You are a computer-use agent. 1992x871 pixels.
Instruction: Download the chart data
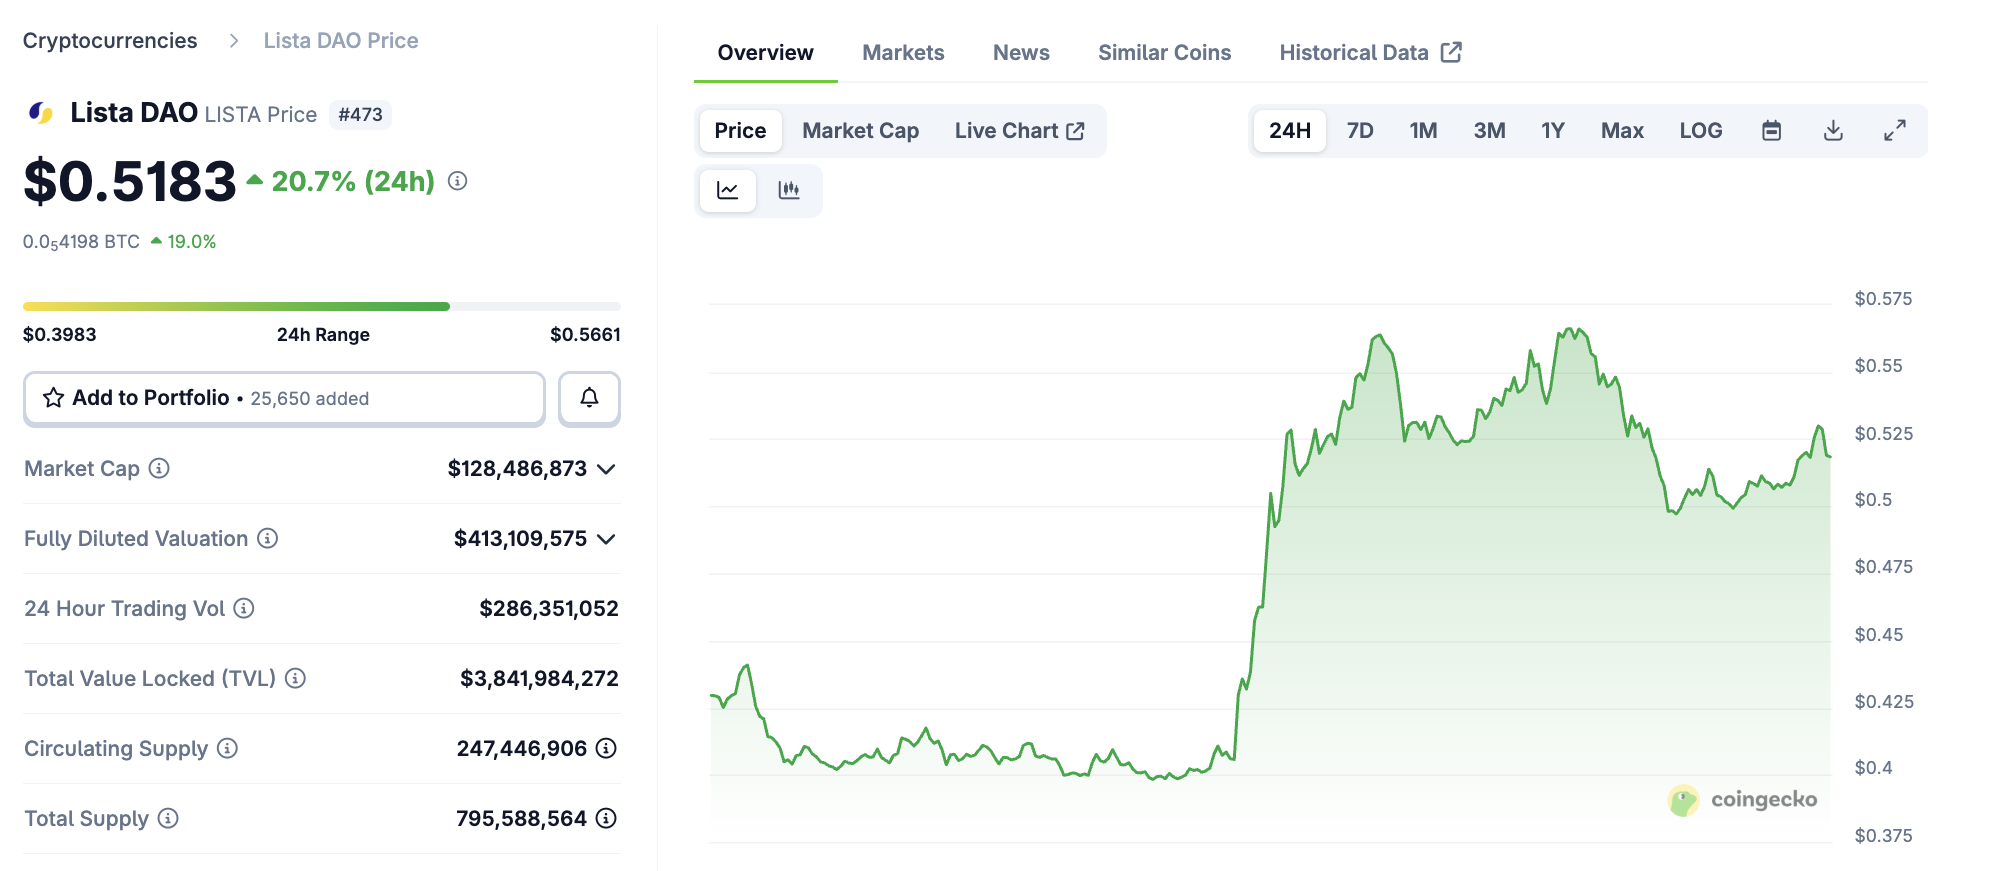coord(1833,131)
